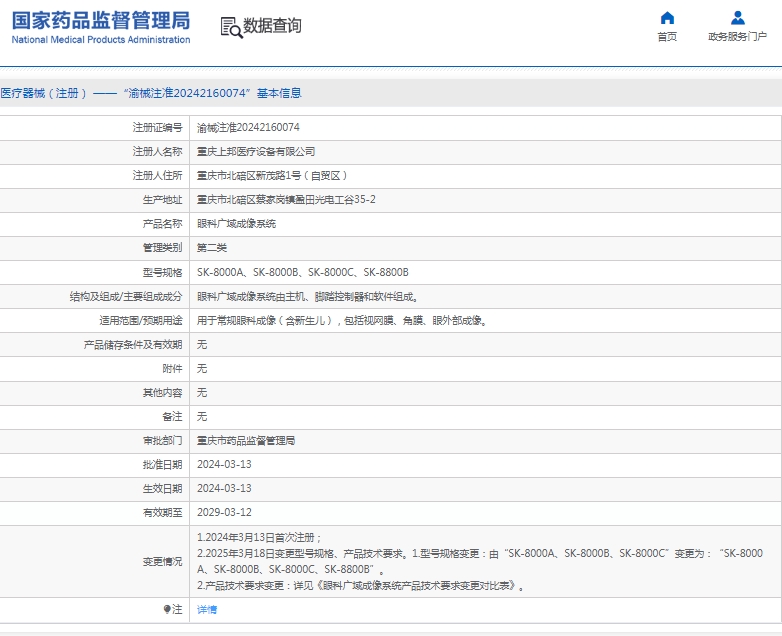
Task: Click the 变更情况 label
Action: (x=163, y=562)
